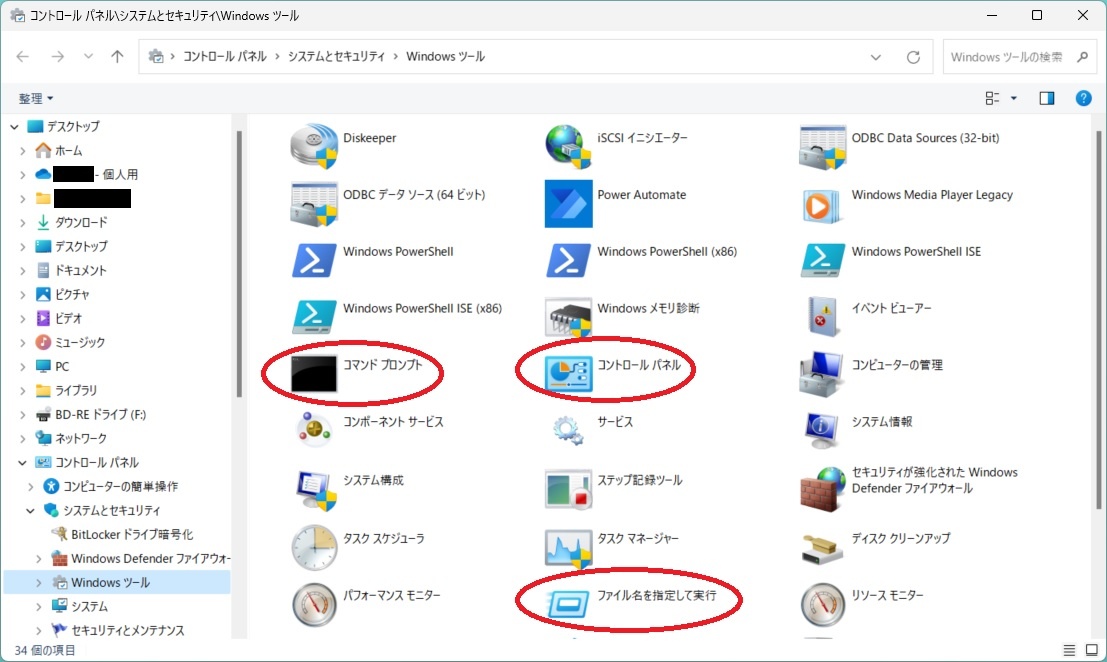
Task: Expand the ネットワーク tree node
Action: pos(23,439)
